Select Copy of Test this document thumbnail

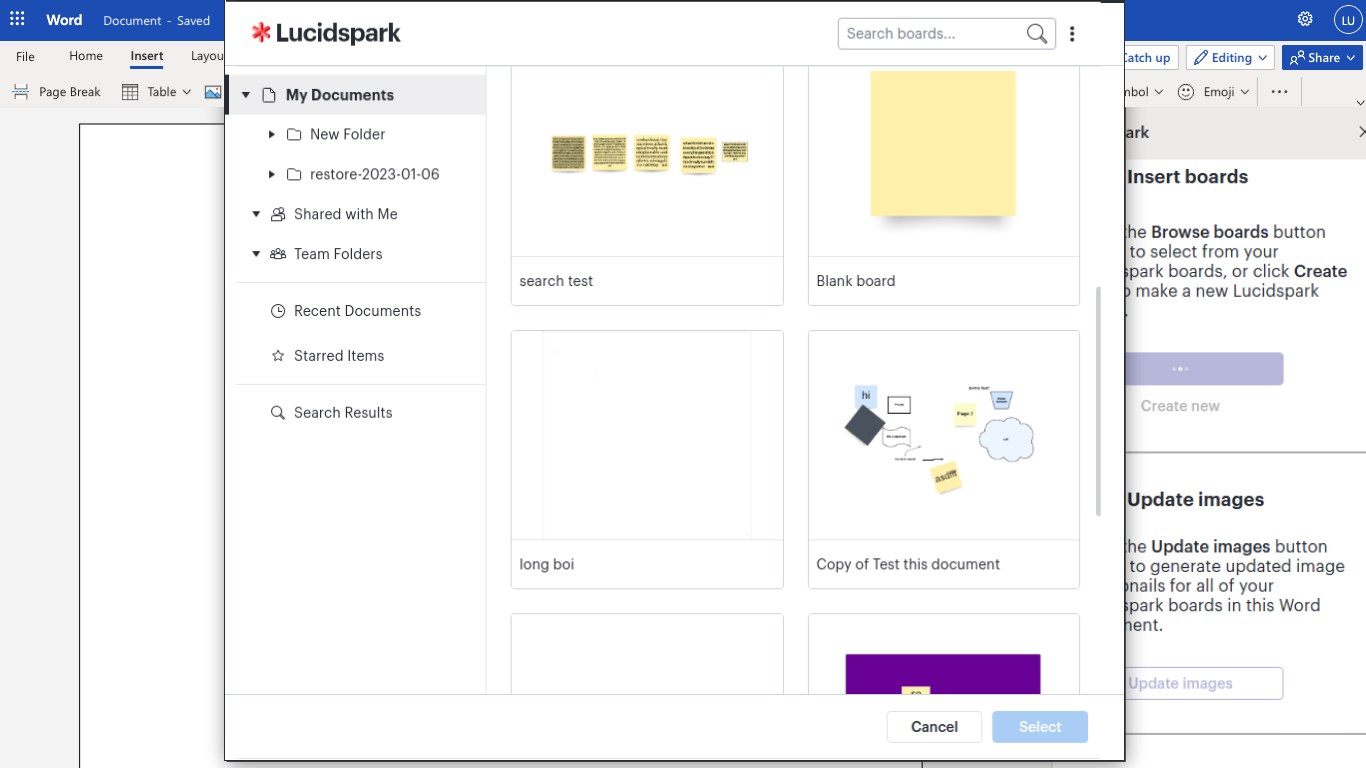pos(944,435)
